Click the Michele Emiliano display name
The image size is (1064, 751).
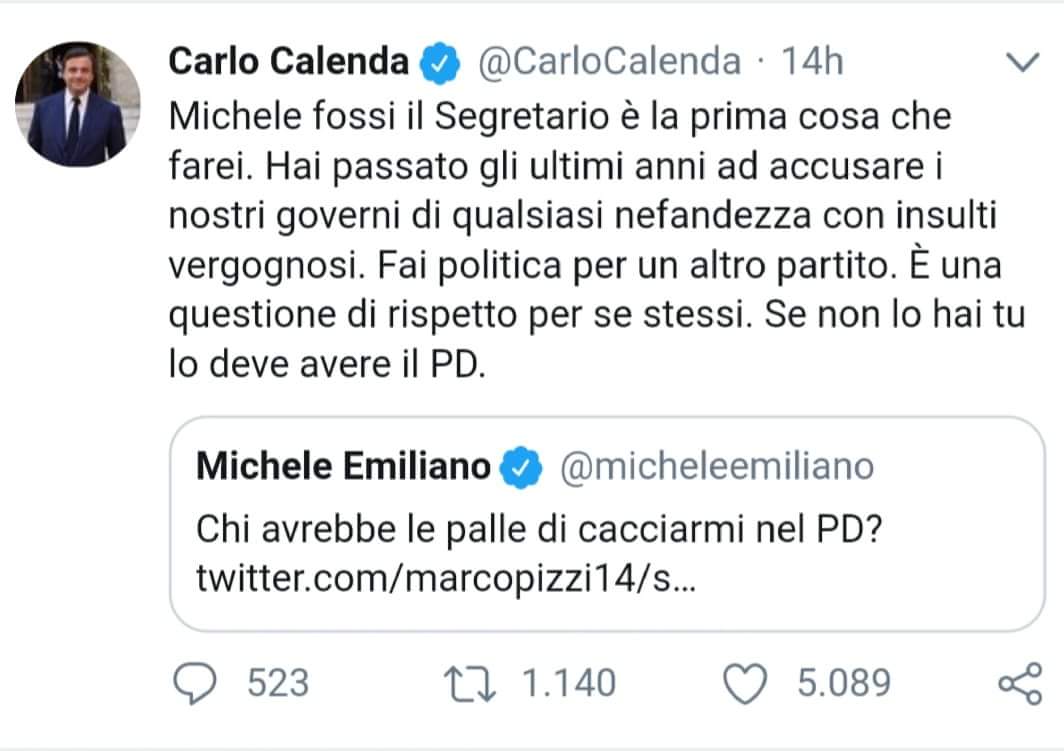click(344, 466)
